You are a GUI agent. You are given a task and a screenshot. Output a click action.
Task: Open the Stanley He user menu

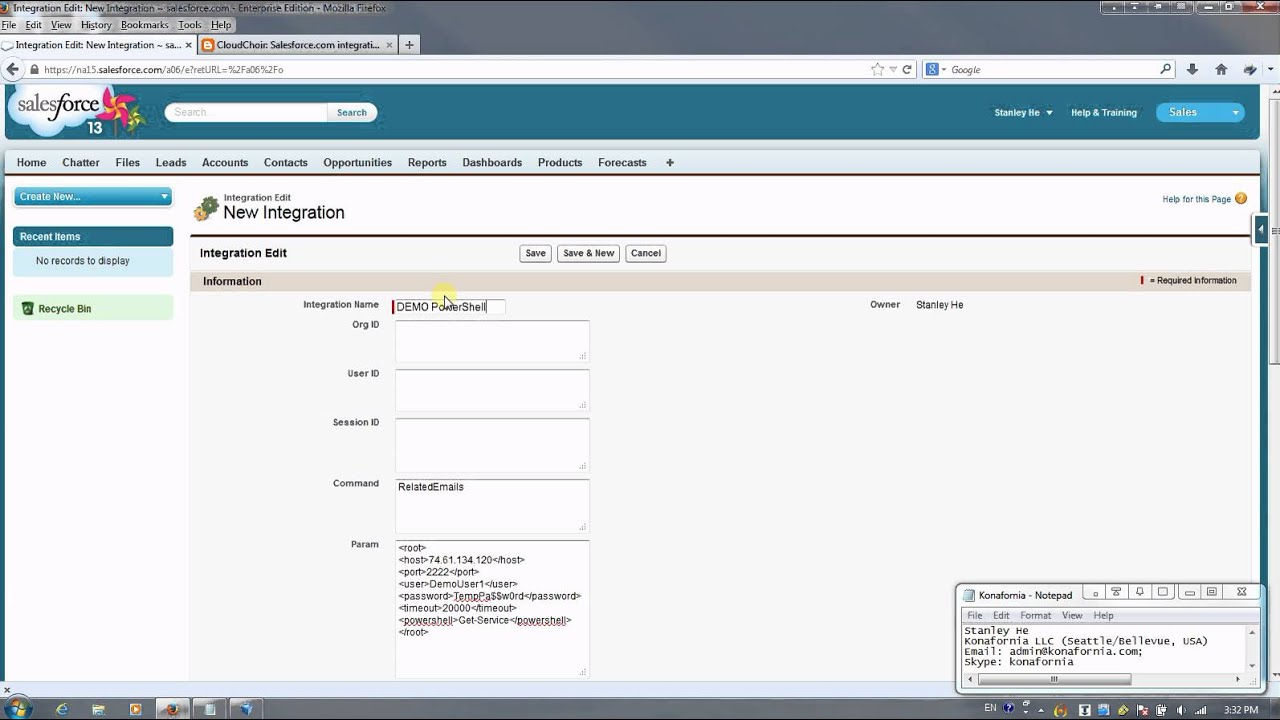pyautogui.click(x=1023, y=113)
